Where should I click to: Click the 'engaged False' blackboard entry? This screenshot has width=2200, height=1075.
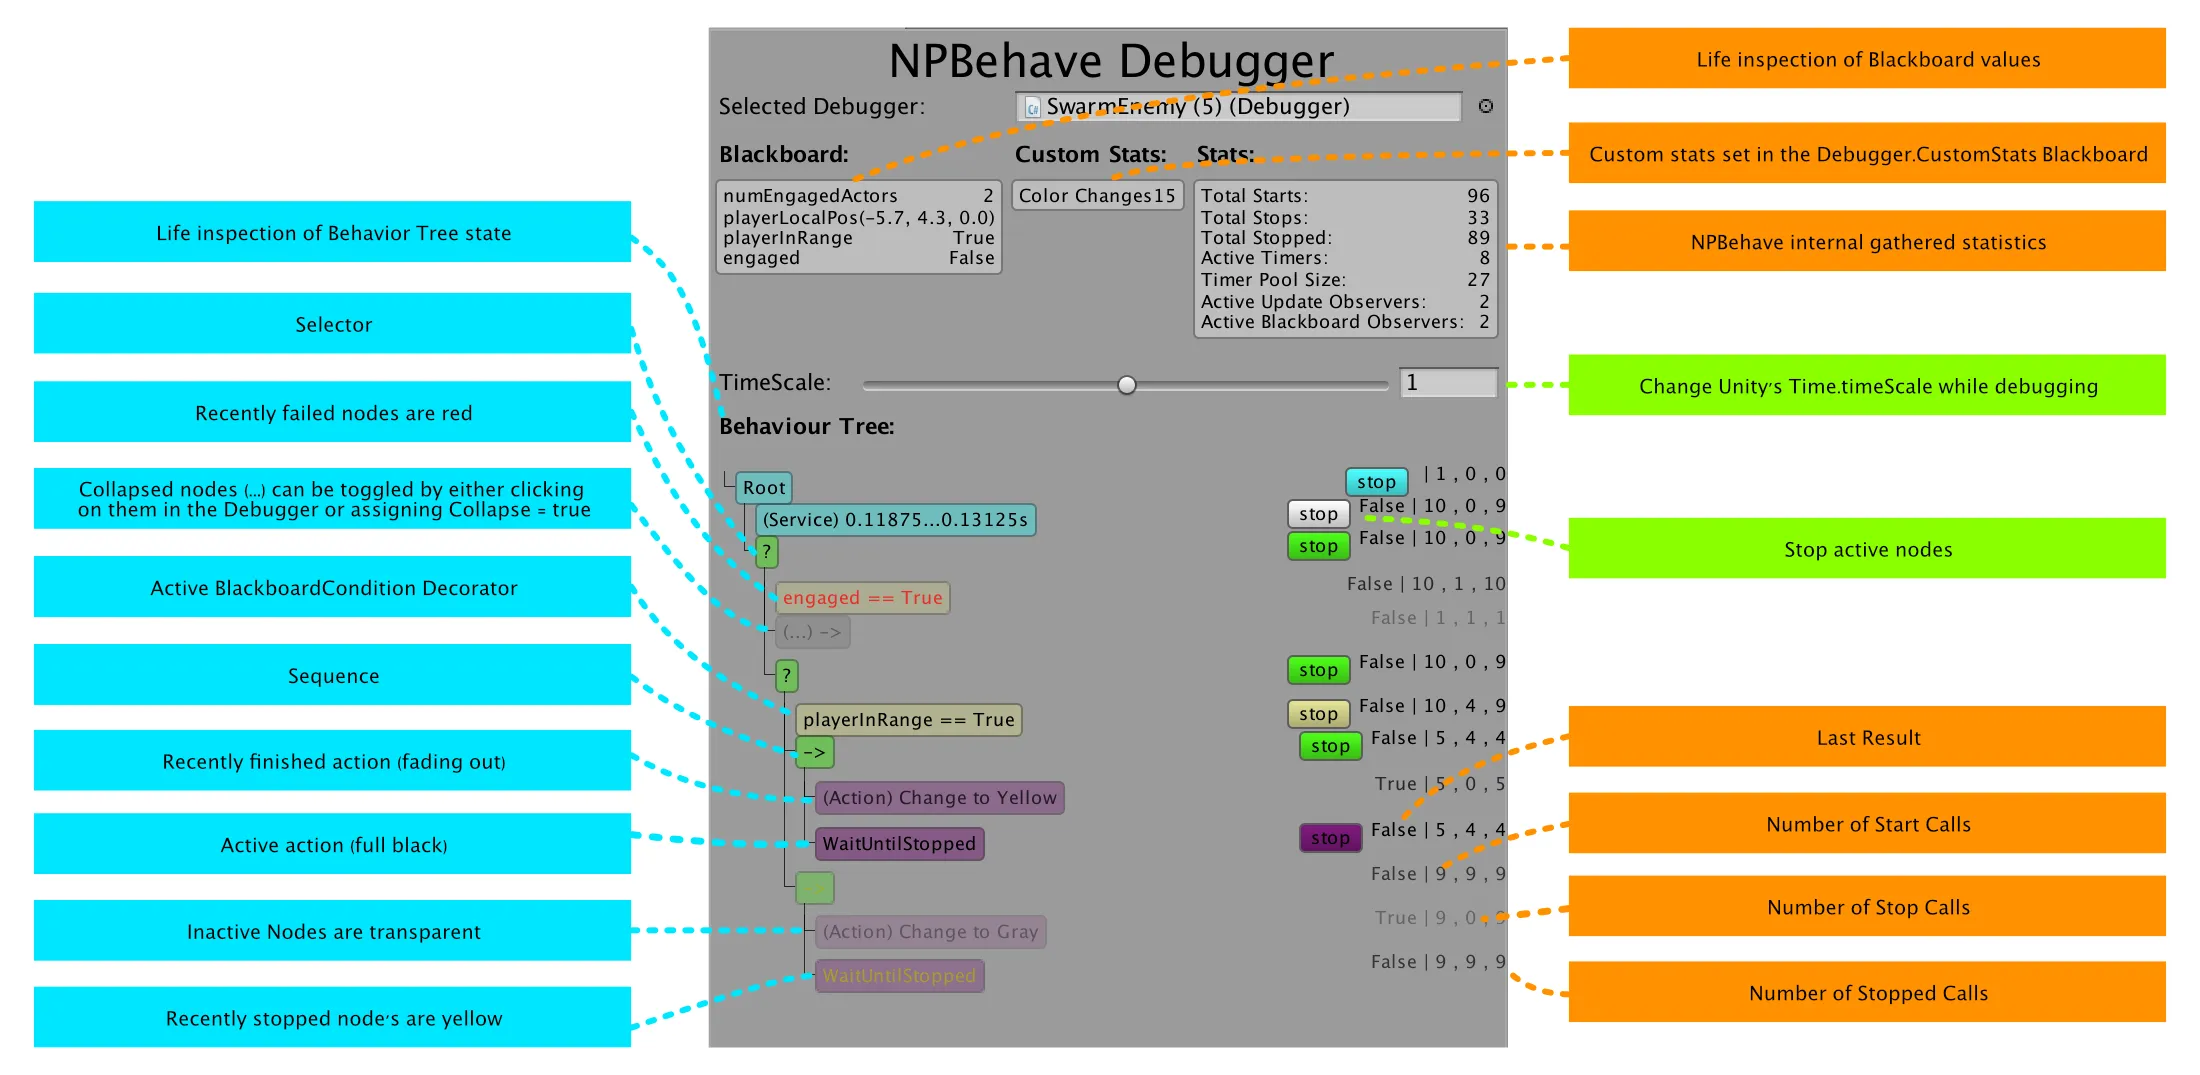click(859, 258)
